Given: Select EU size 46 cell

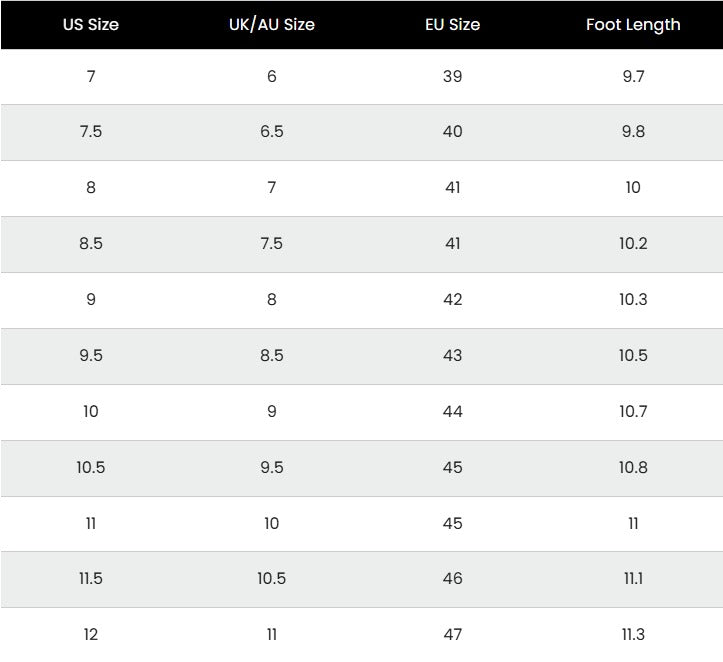Looking at the screenshot, I should tap(452, 579).
